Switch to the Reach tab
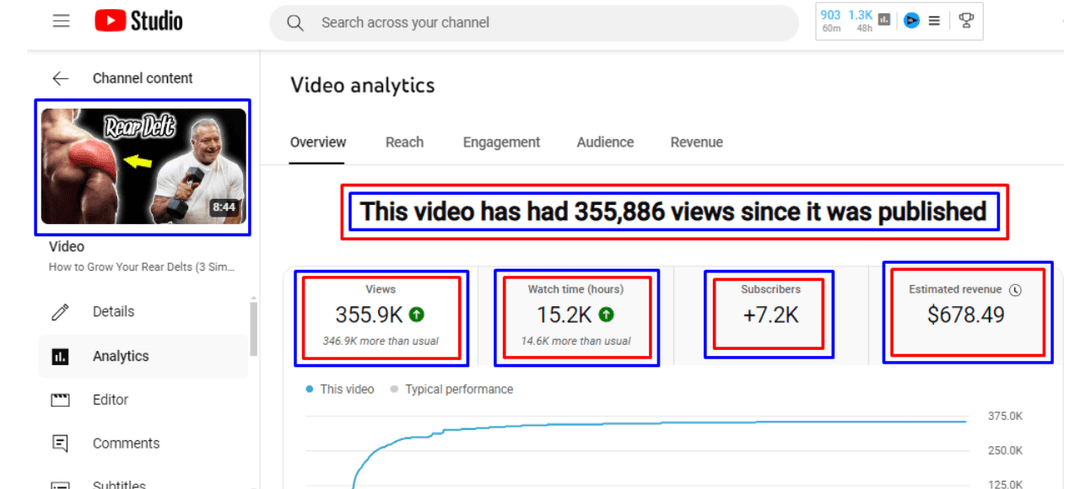1080x489 pixels. 404,142
